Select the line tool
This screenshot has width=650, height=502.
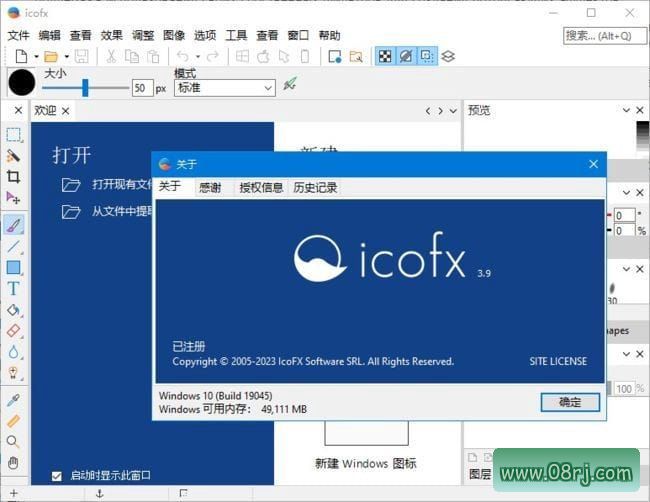tap(13, 246)
